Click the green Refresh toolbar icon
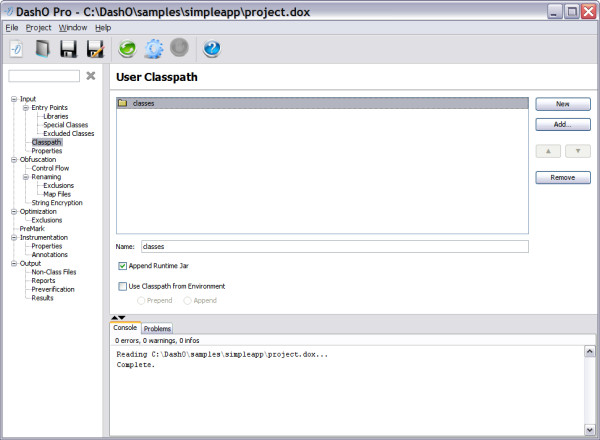This screenshot has height=440, width=600. click(x=127, y=49)
